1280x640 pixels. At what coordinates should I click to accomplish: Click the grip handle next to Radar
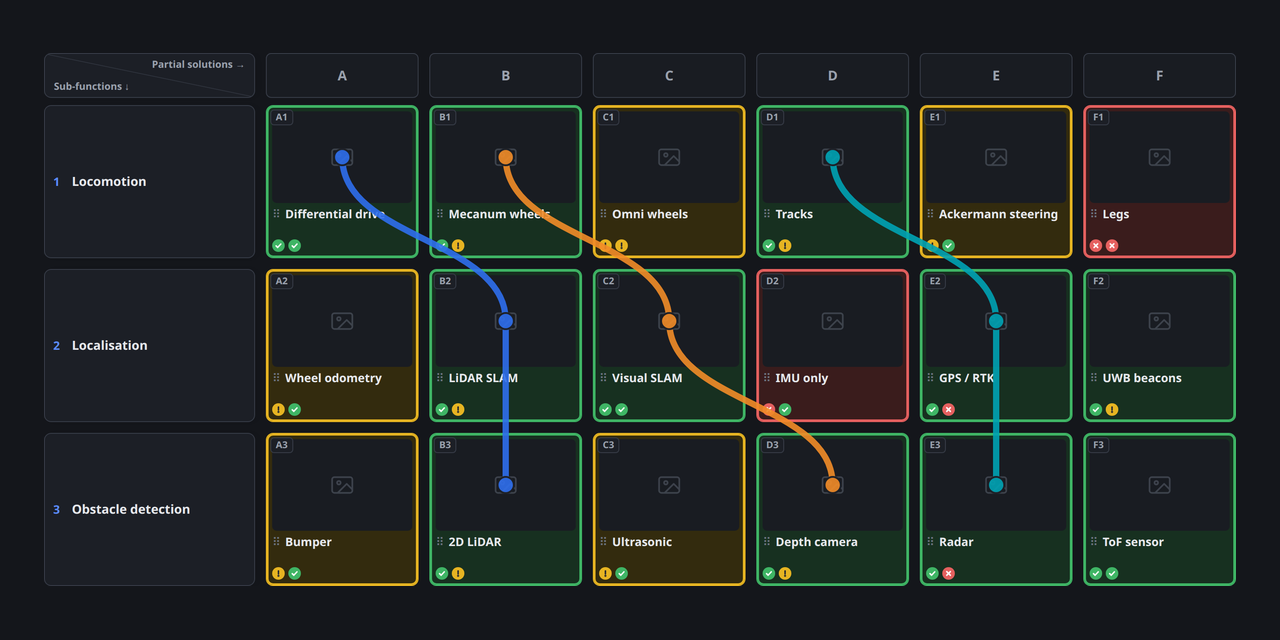point(930,542)
